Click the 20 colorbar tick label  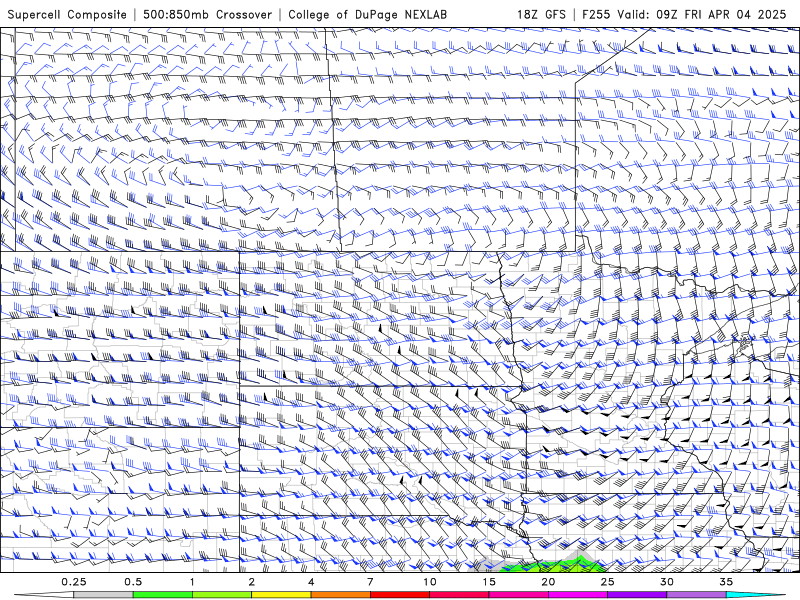[548, 582]
